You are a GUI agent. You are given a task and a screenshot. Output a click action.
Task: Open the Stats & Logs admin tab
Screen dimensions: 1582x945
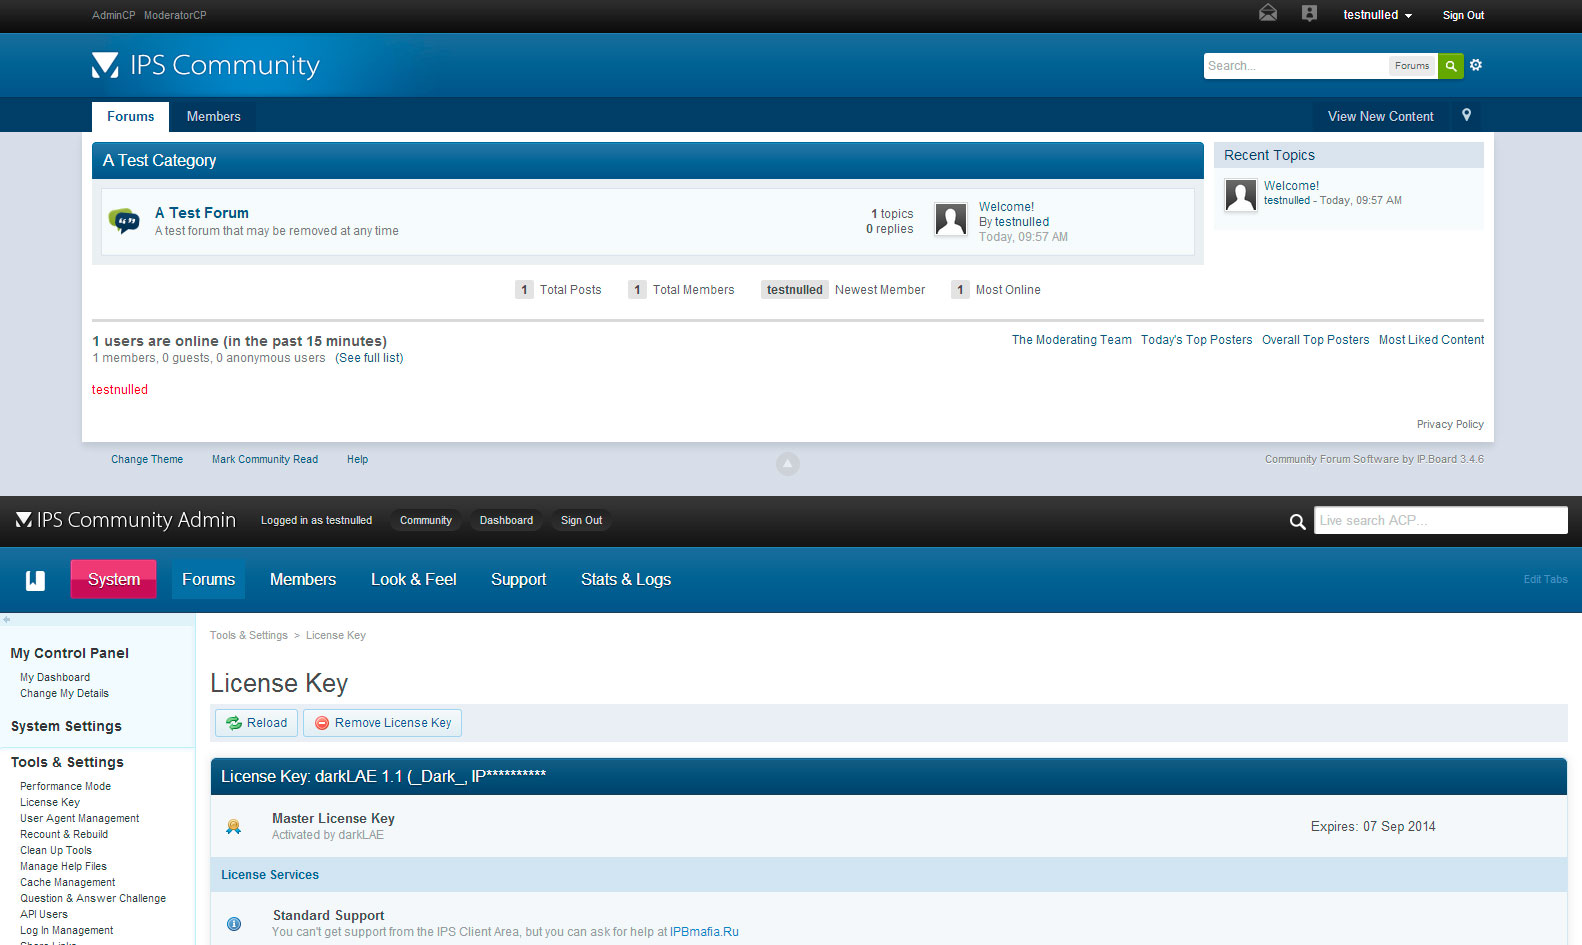click(x=626, y=580)
